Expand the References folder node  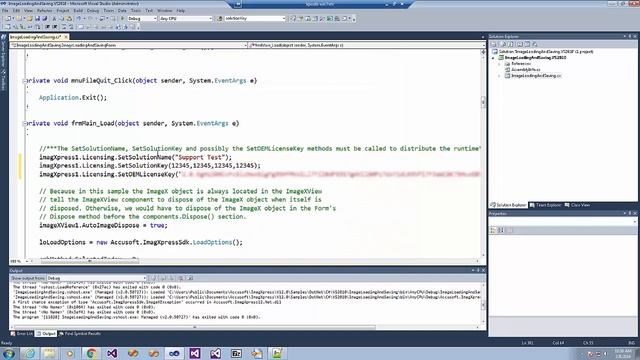point(499,64)
